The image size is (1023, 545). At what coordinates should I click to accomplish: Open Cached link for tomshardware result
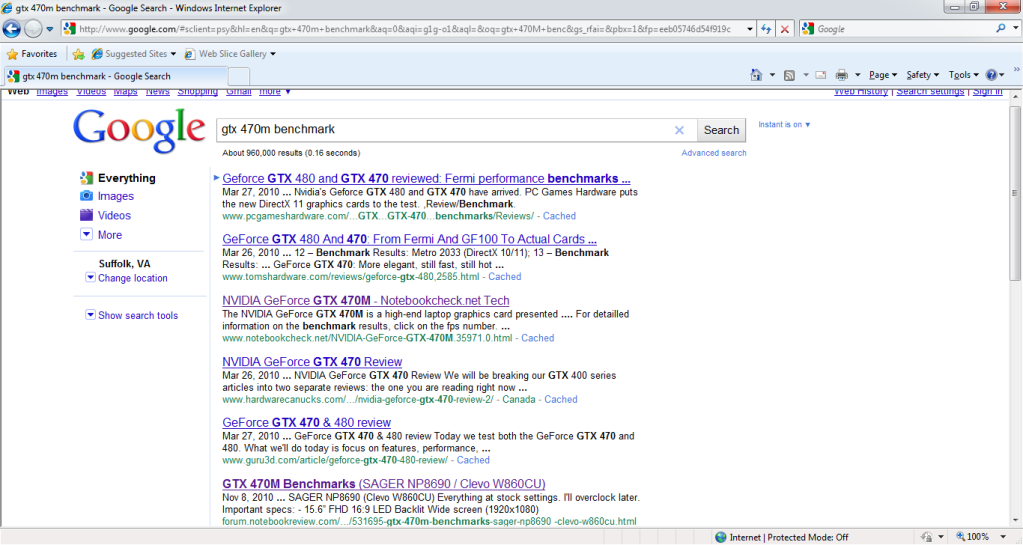[x=504, y=277]
